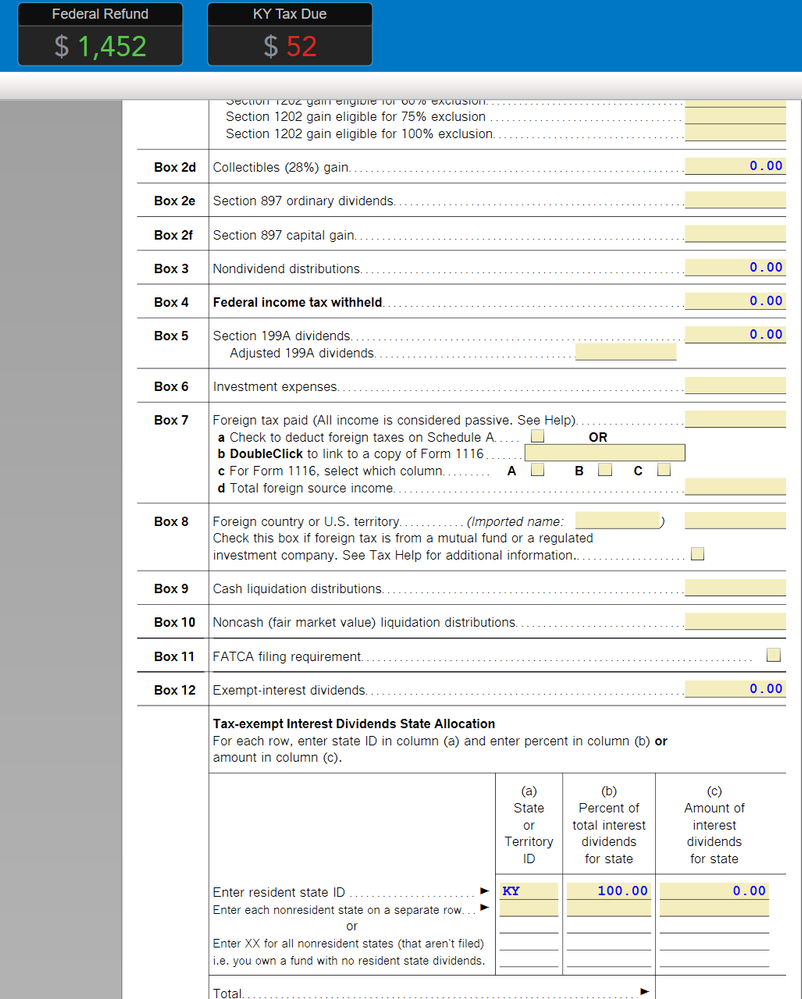The width and height of the screenshot is (802, 999).
Task: Click the 100.00 percent of interest dividends field
Action: click(609, 891)
